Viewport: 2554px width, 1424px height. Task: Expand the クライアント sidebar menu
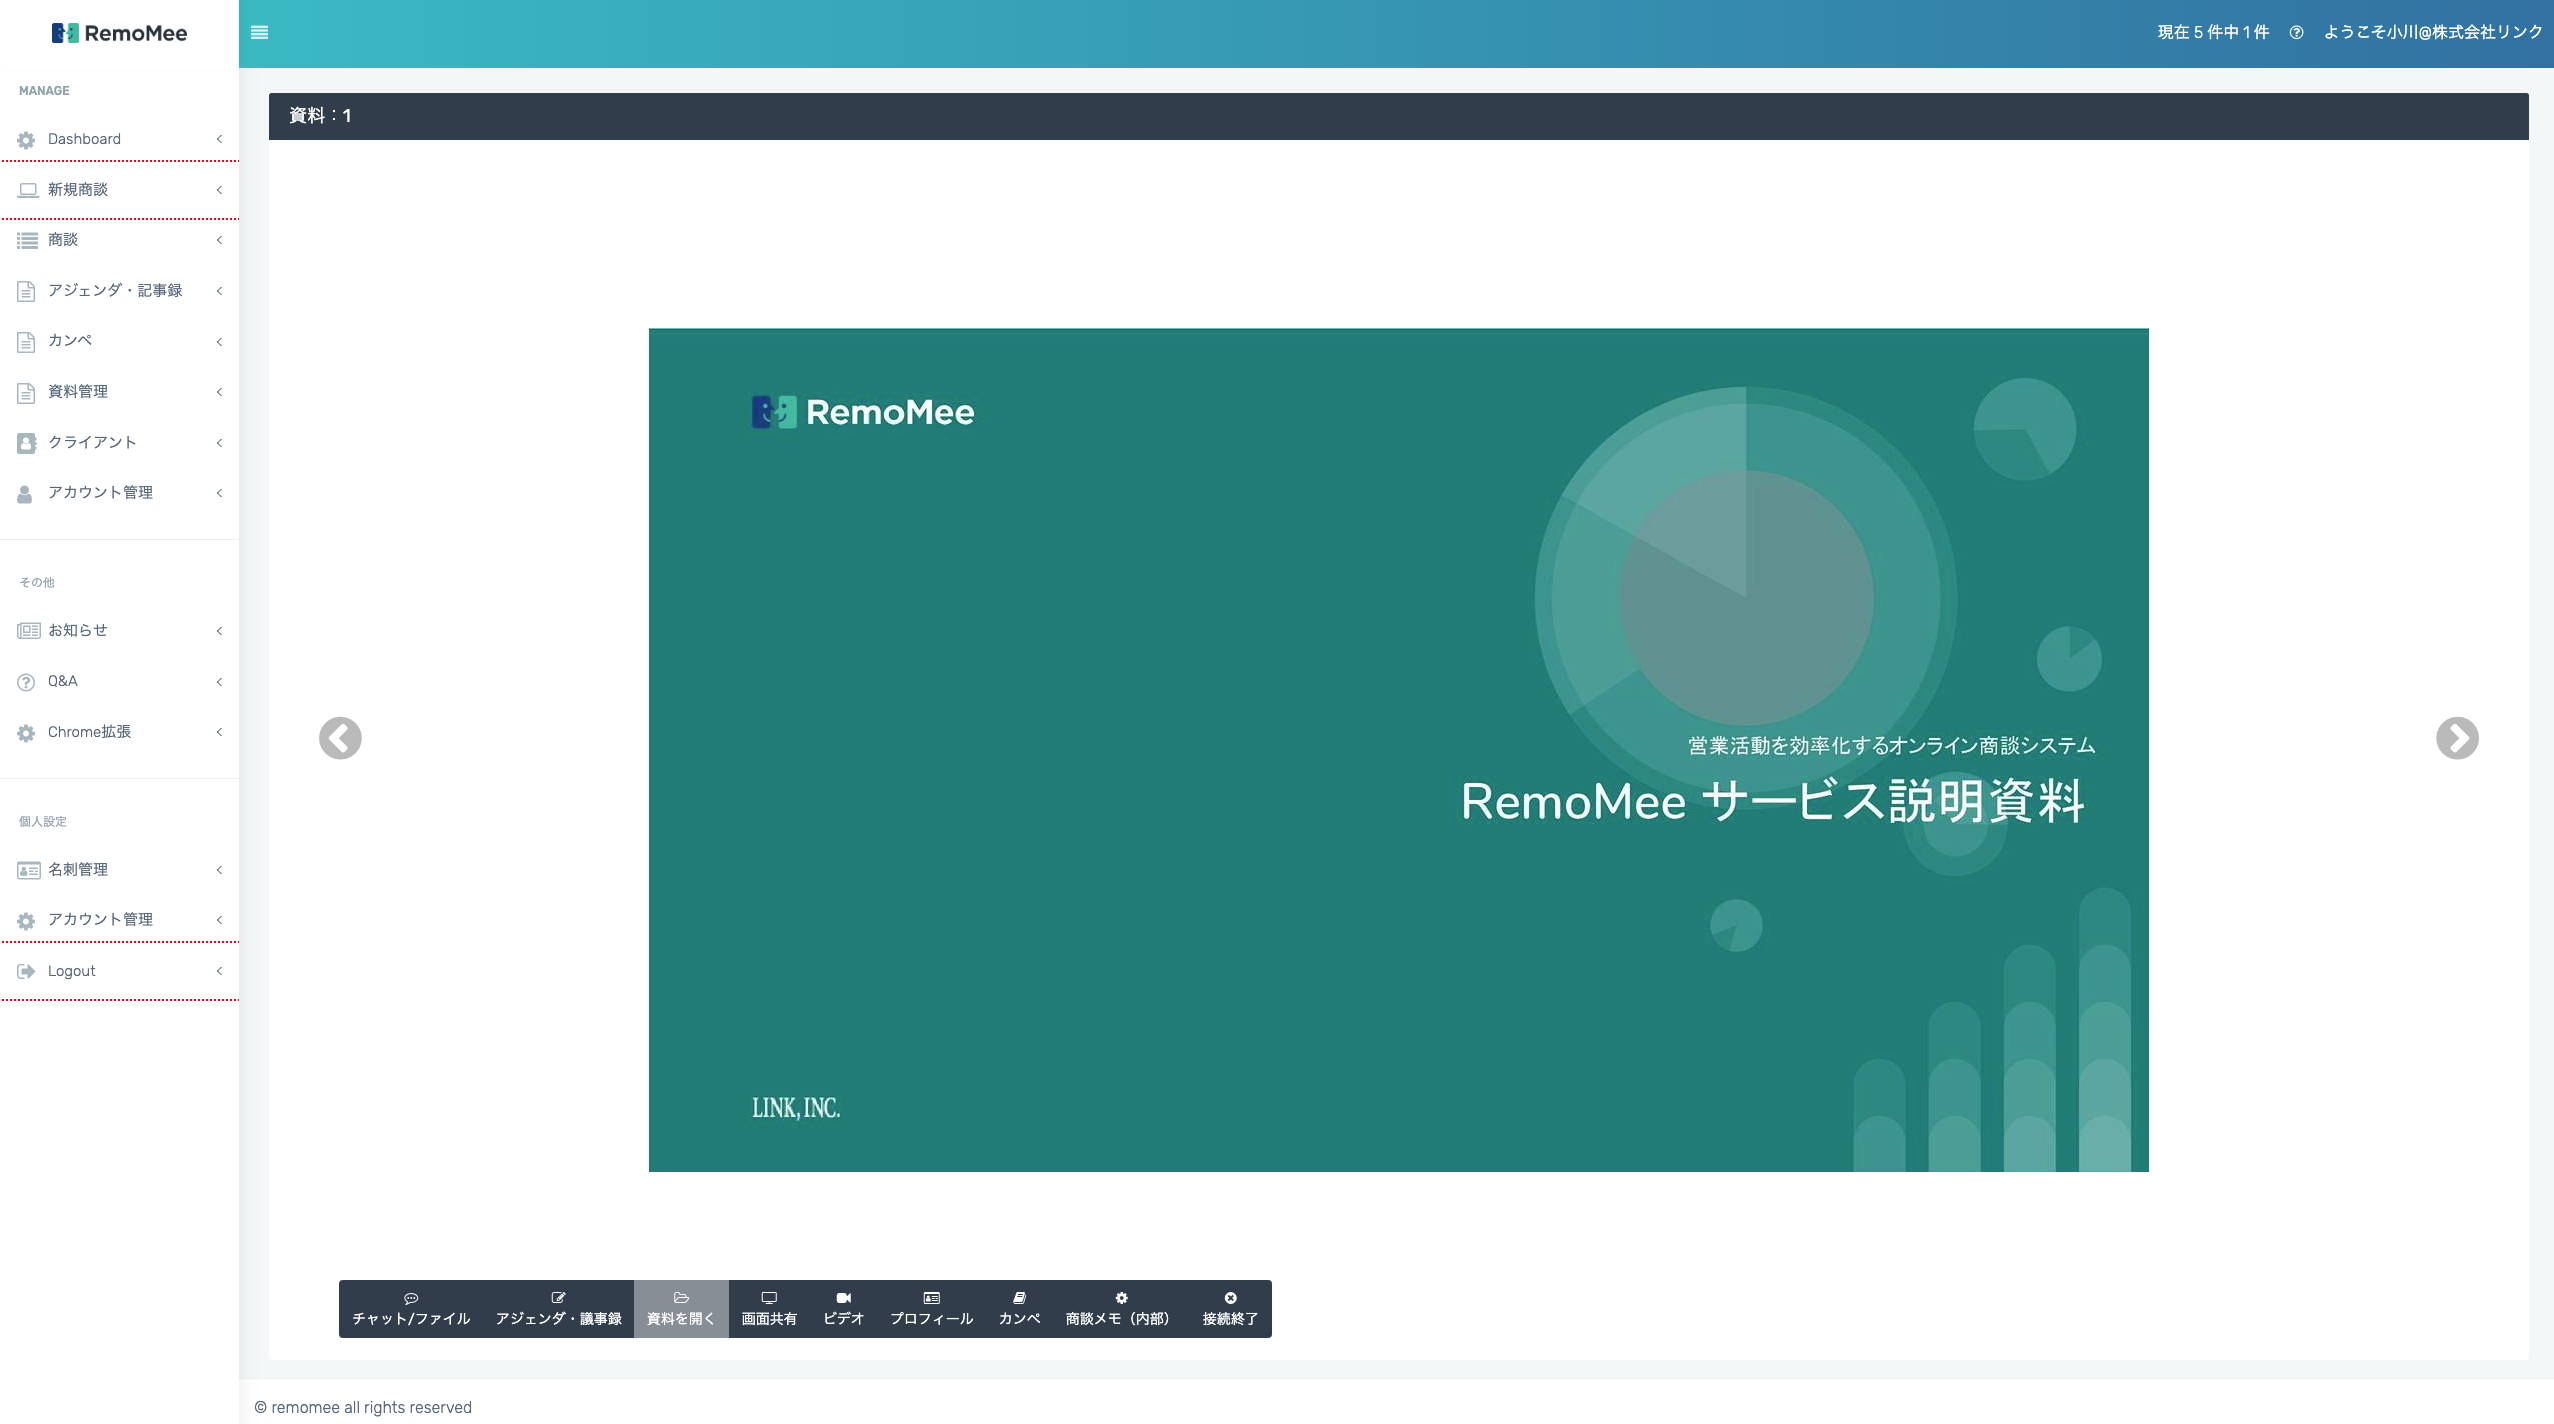(92, 442)
